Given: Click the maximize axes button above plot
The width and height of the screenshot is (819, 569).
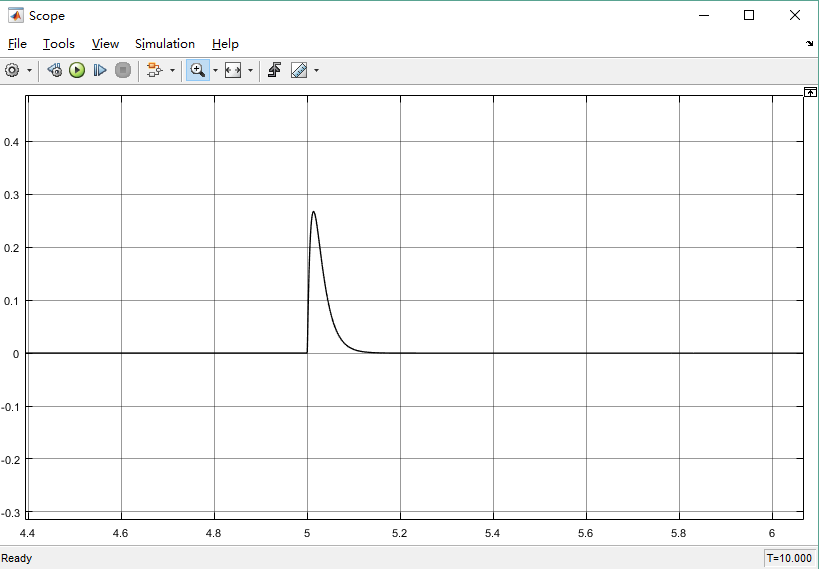Looking at the screenshot, I should [810, 92].
